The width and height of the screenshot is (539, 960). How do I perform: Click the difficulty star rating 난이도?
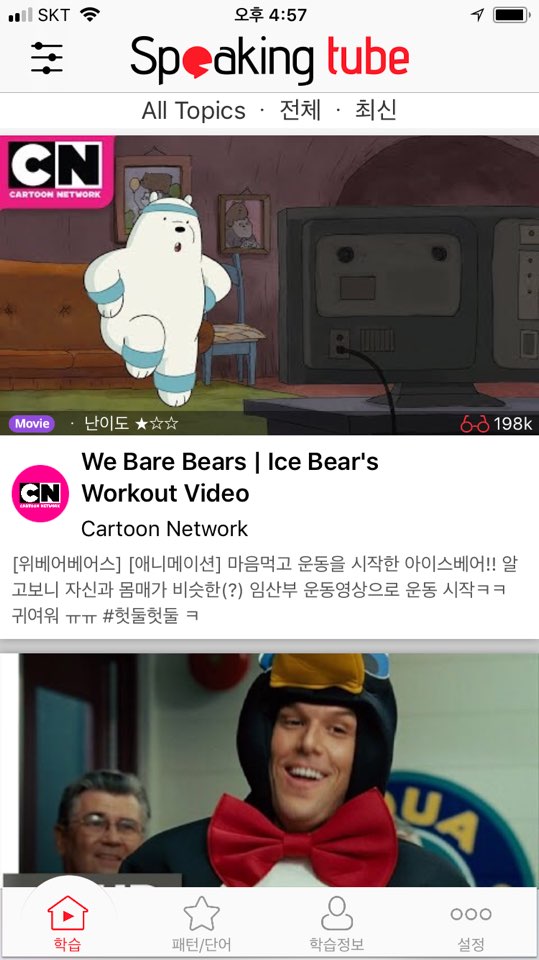coord(131,424)
